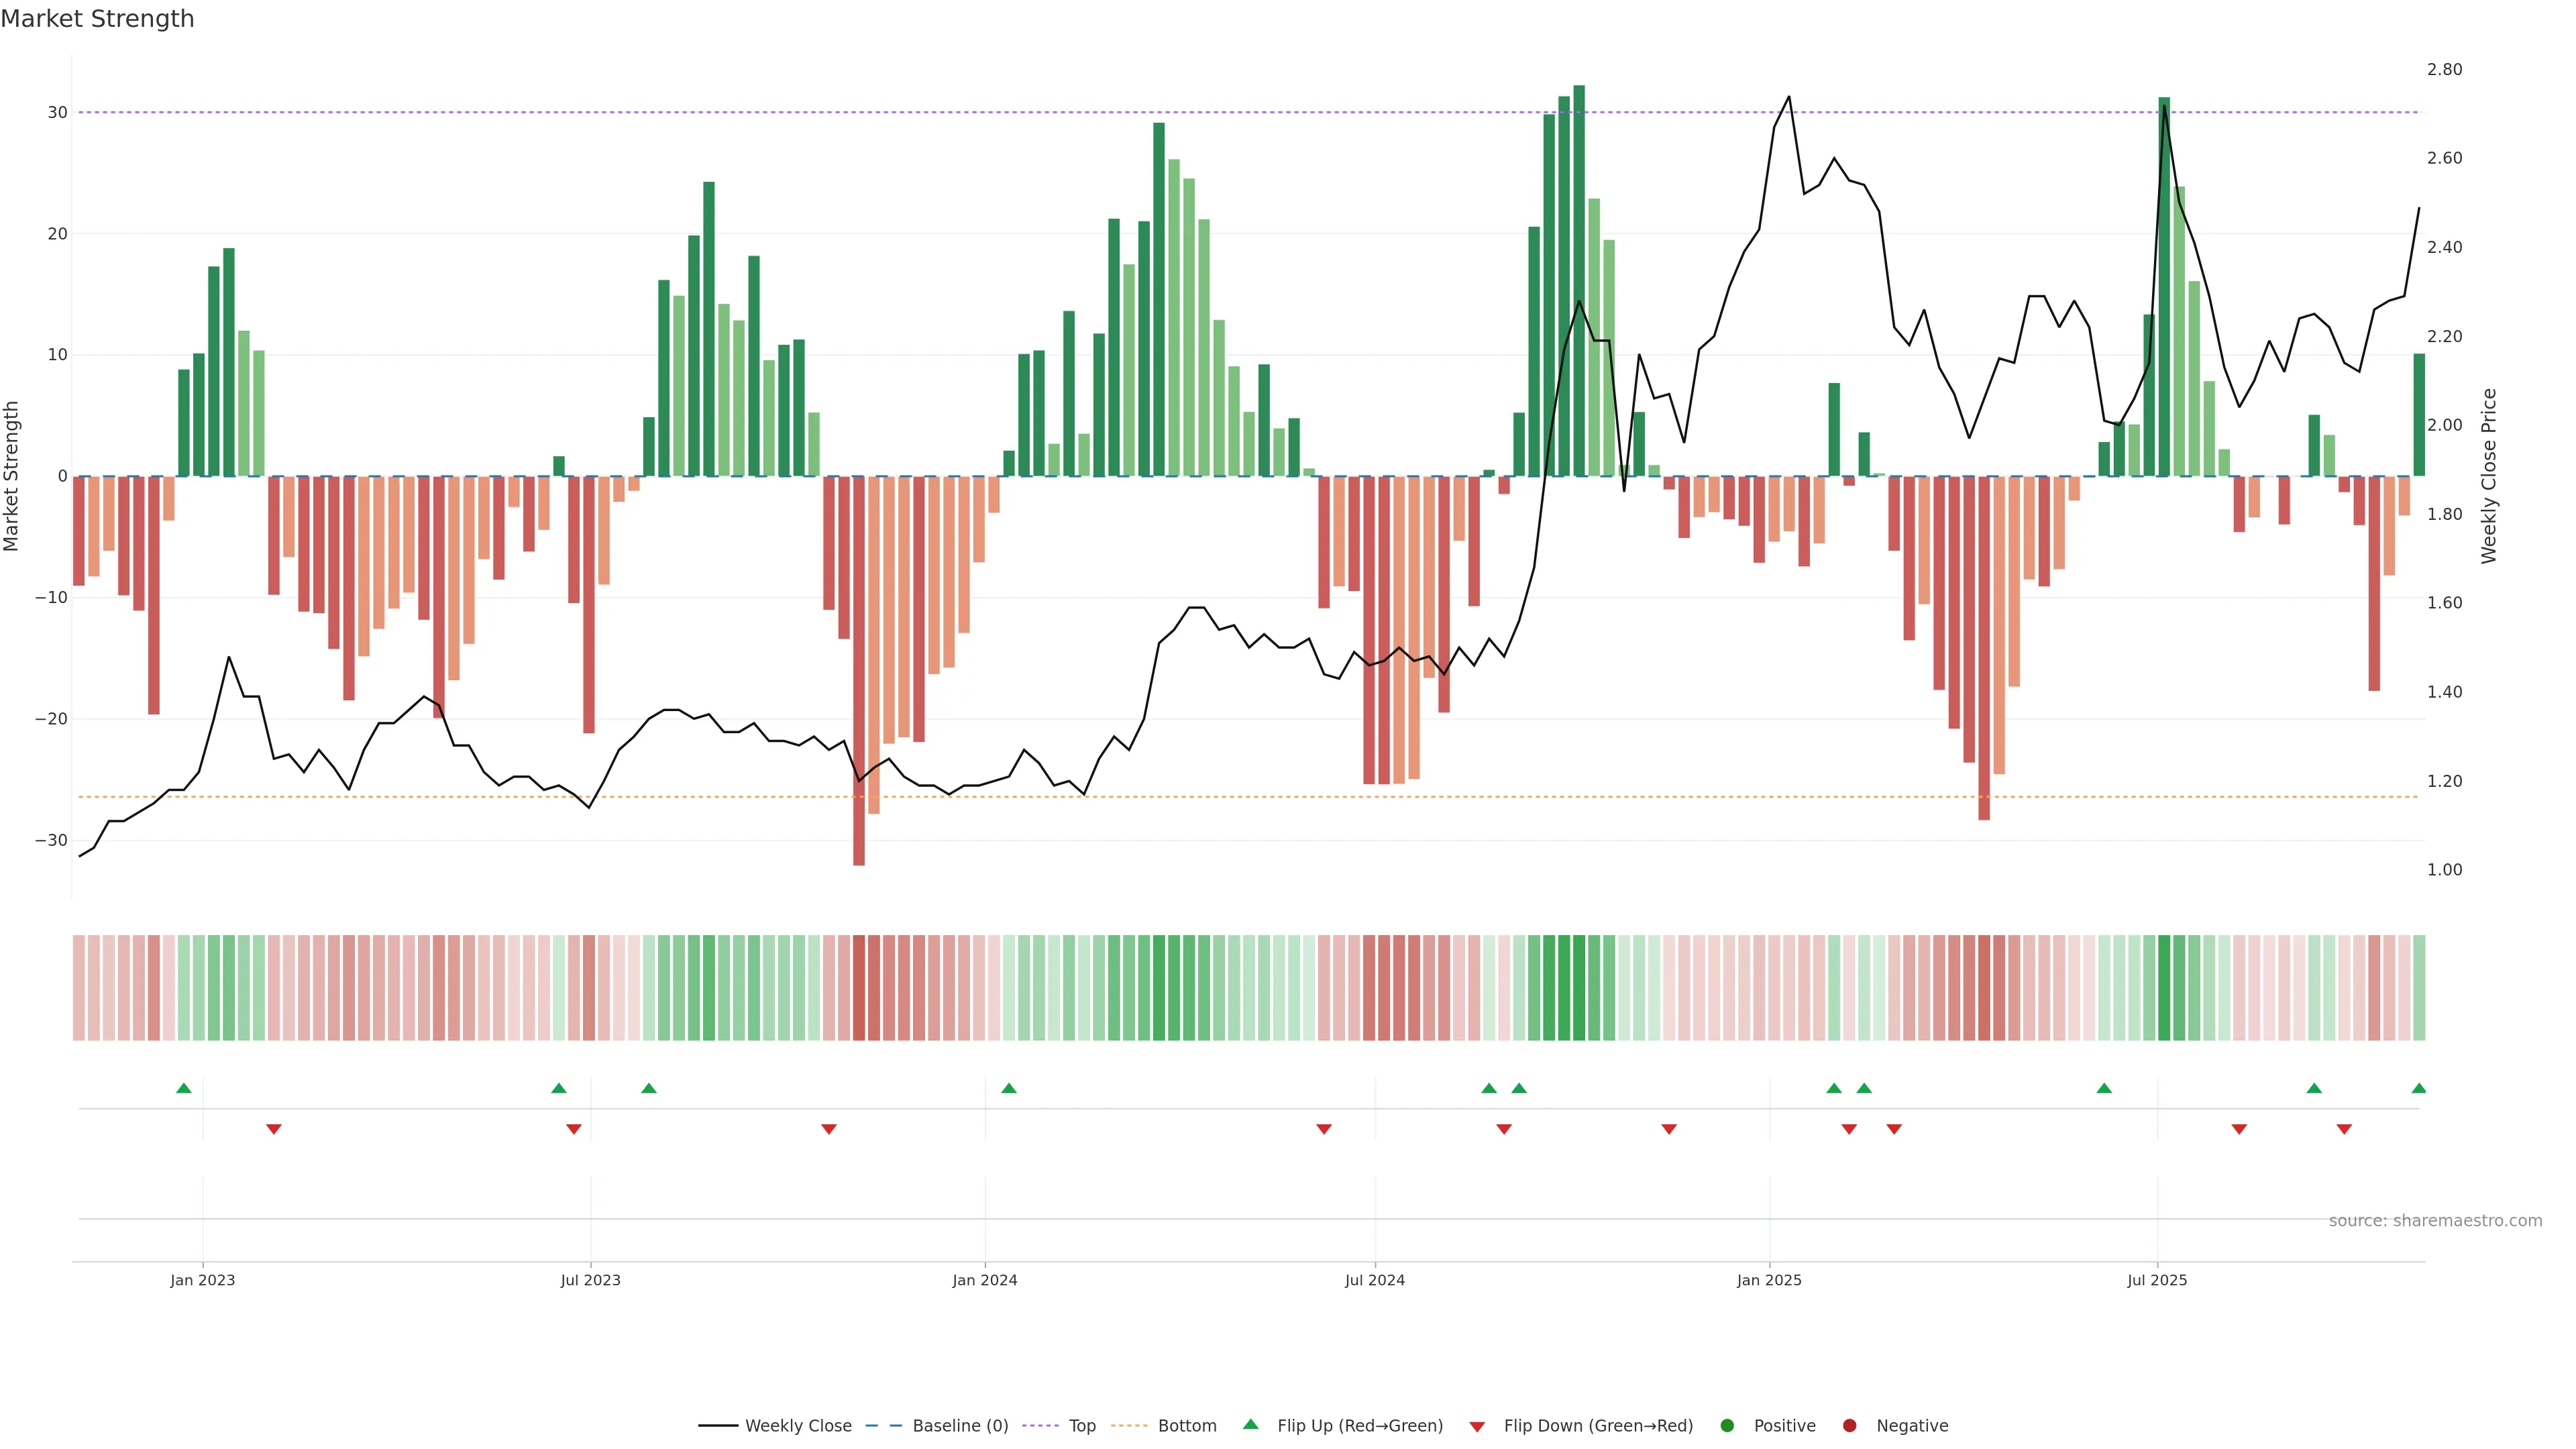The image size is (2576, 1449).
Task: Click the Market Strength chart title
Action: (x=97, y=19)
